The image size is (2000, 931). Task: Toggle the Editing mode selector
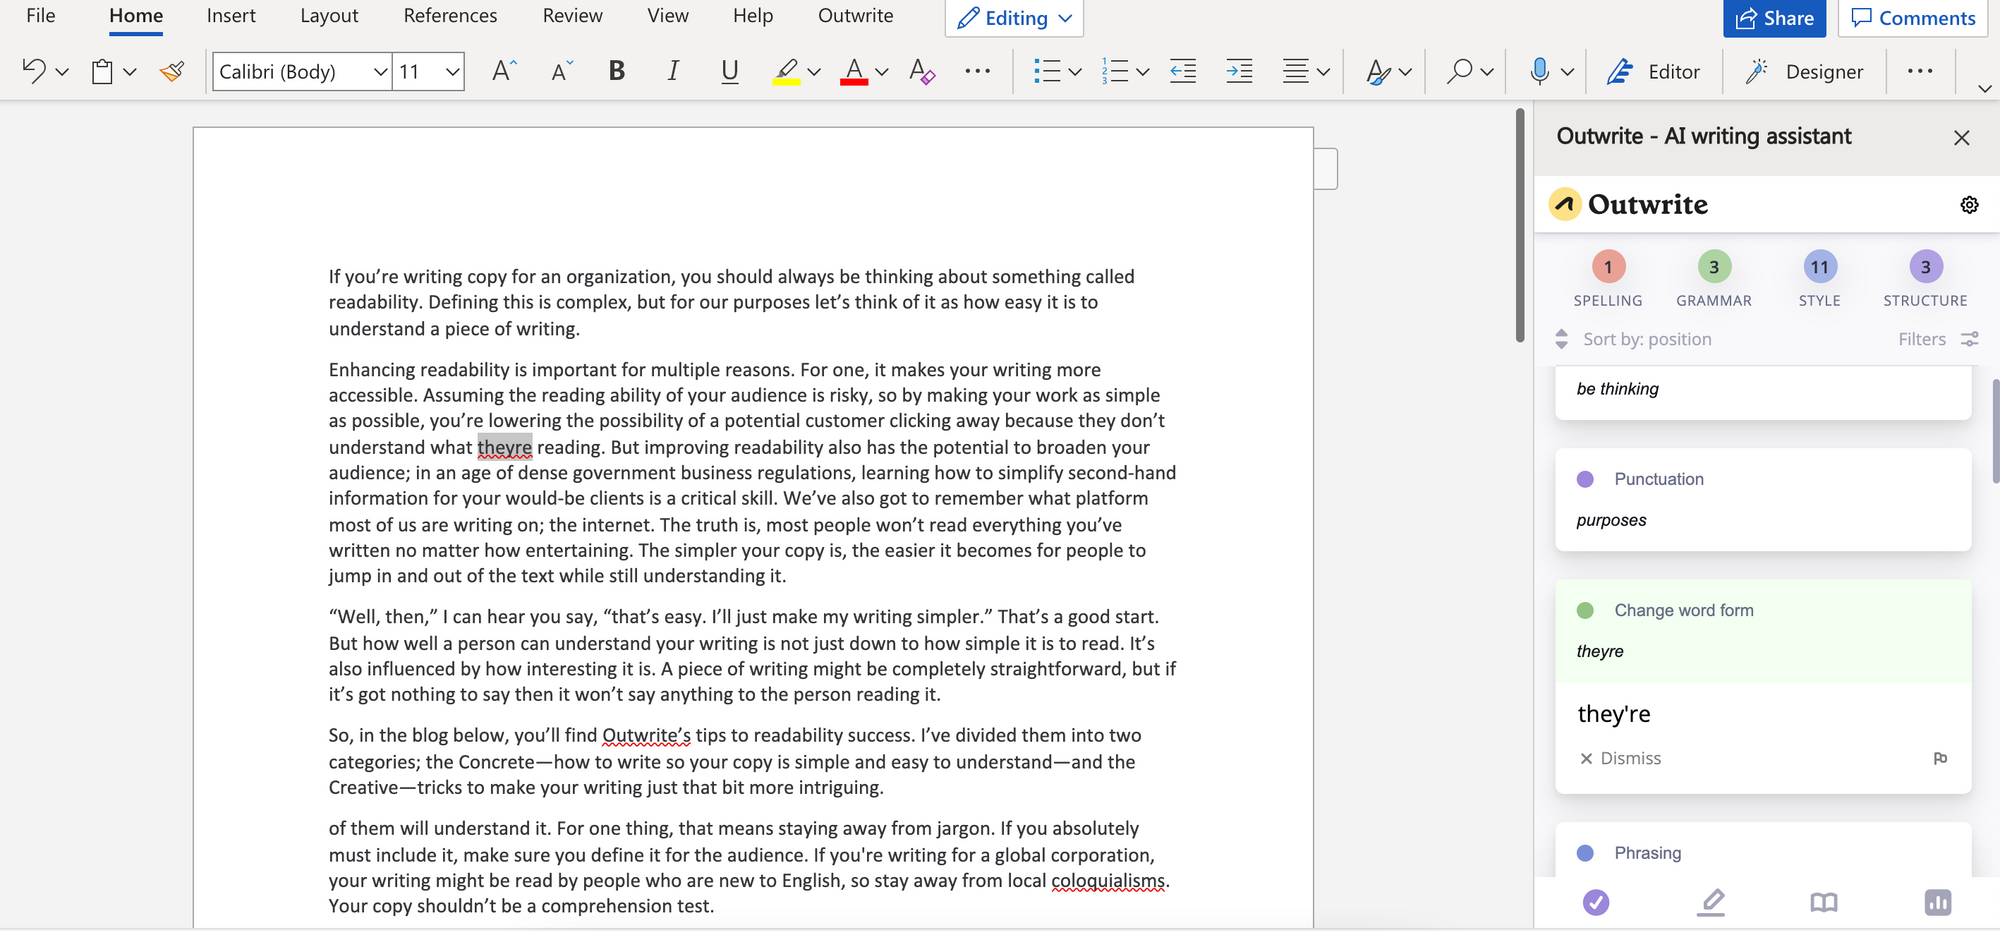click(1013, 17)
